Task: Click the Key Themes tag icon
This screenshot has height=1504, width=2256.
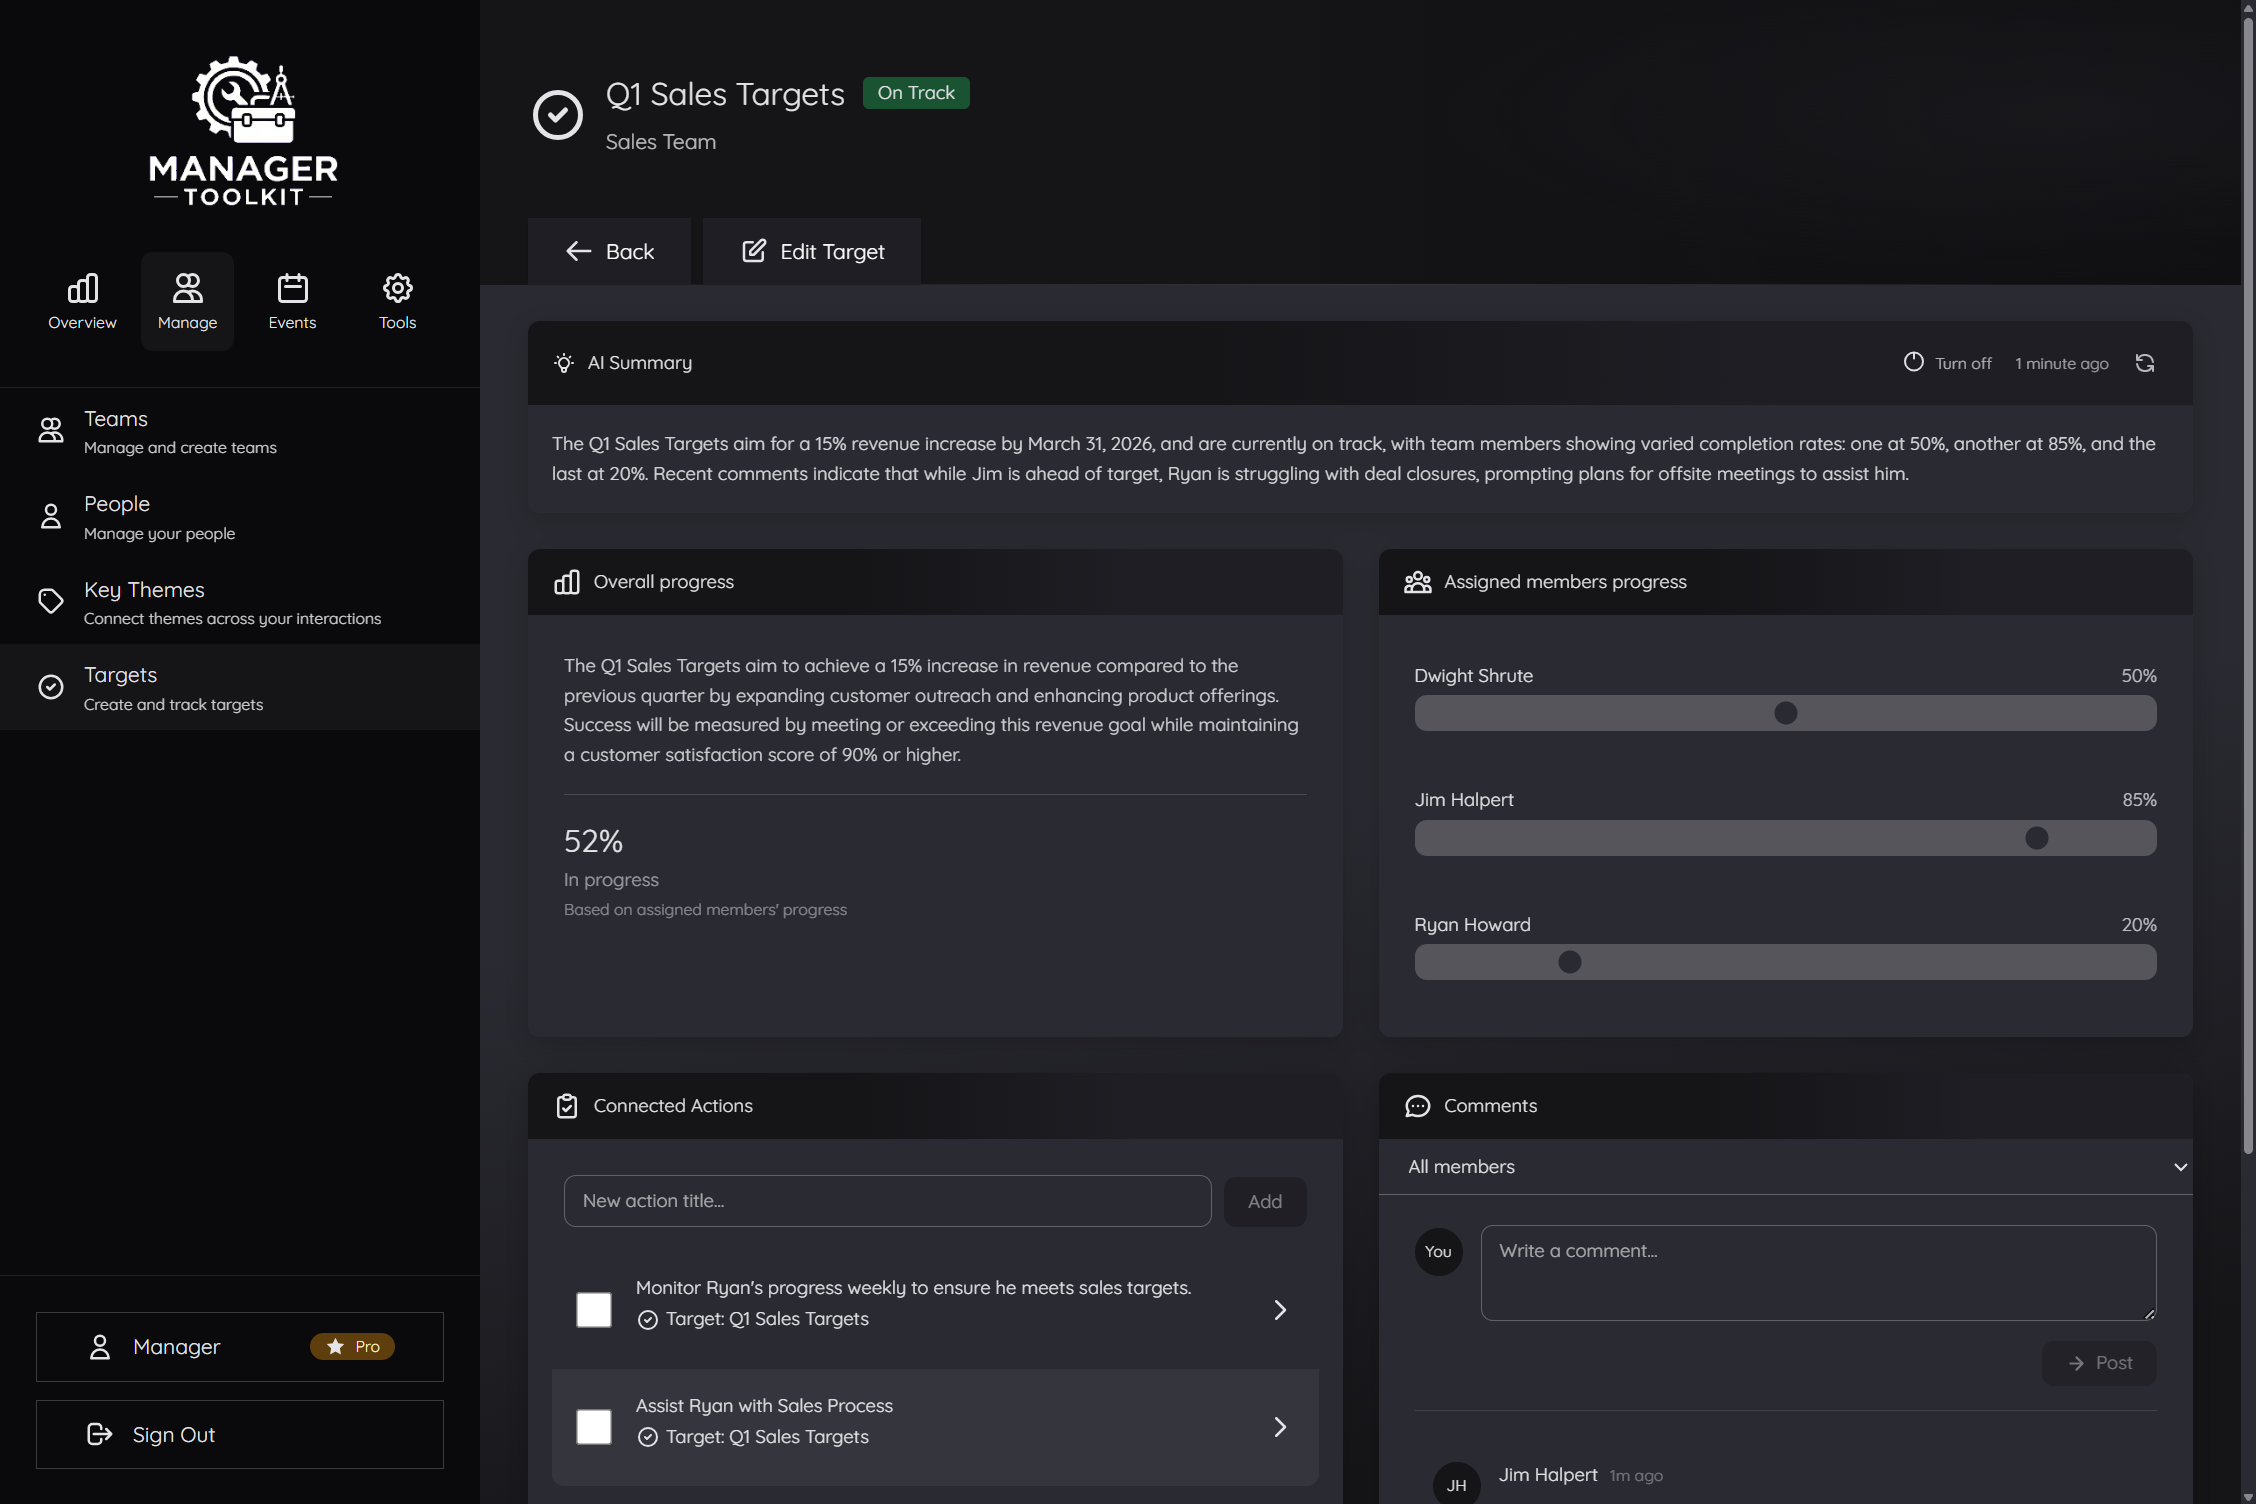Action: pos(51,601)
